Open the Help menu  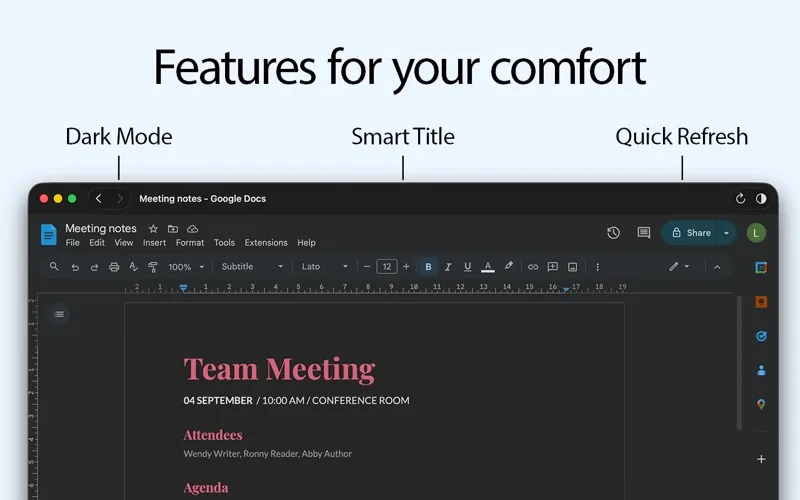coord(306,243)
